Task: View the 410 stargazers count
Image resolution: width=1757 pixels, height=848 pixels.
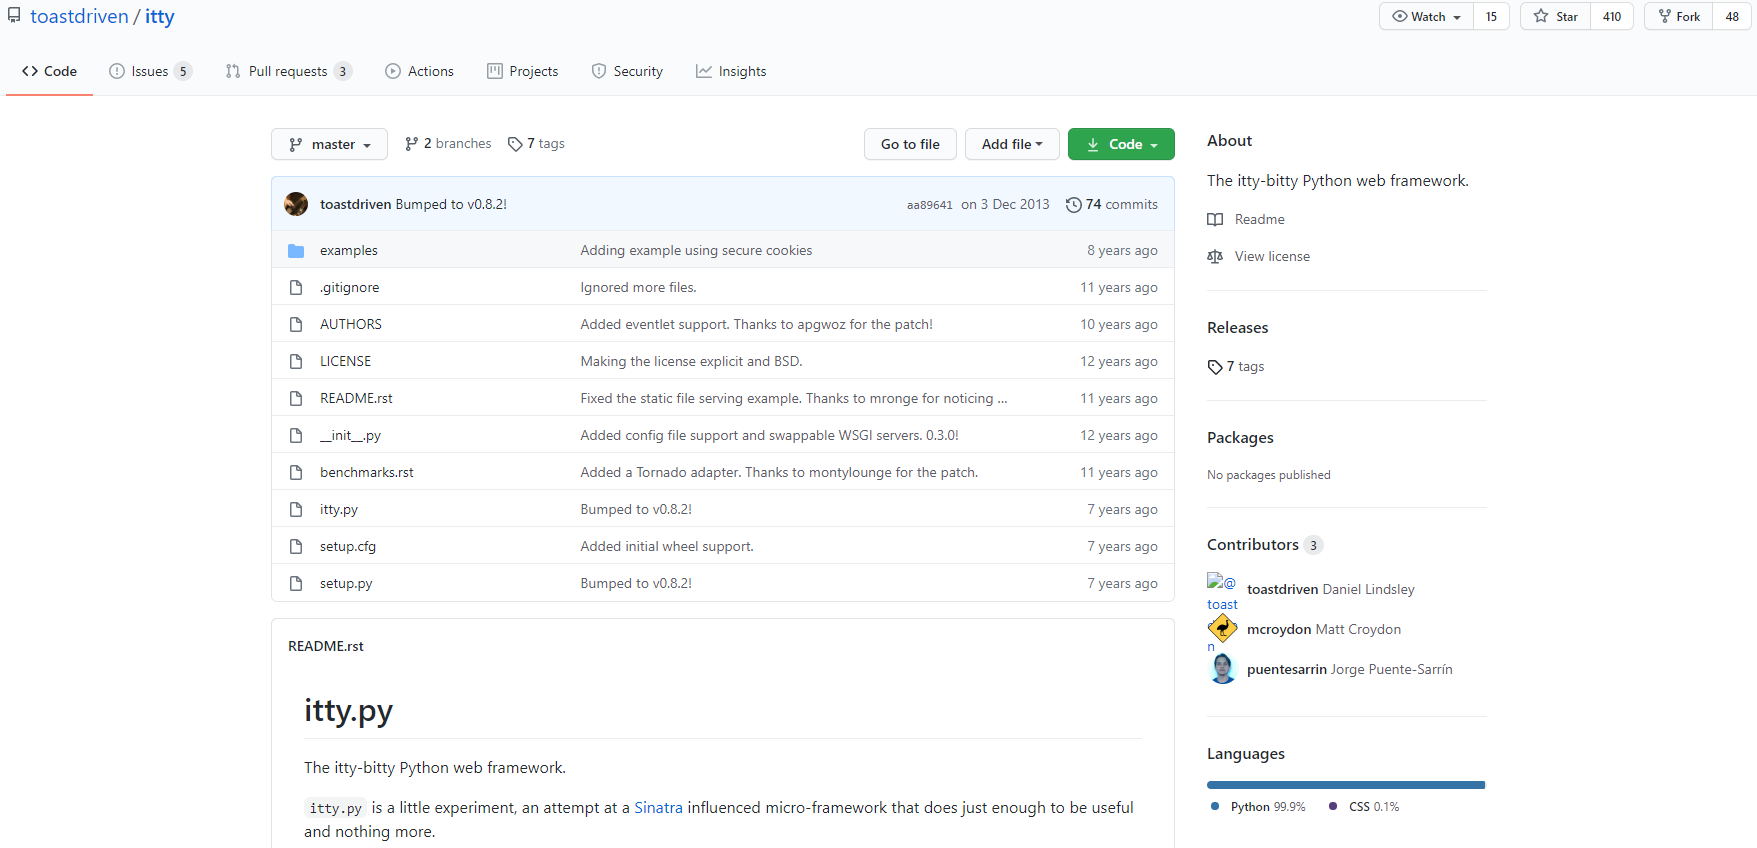Action: (x=1612, y=16)
